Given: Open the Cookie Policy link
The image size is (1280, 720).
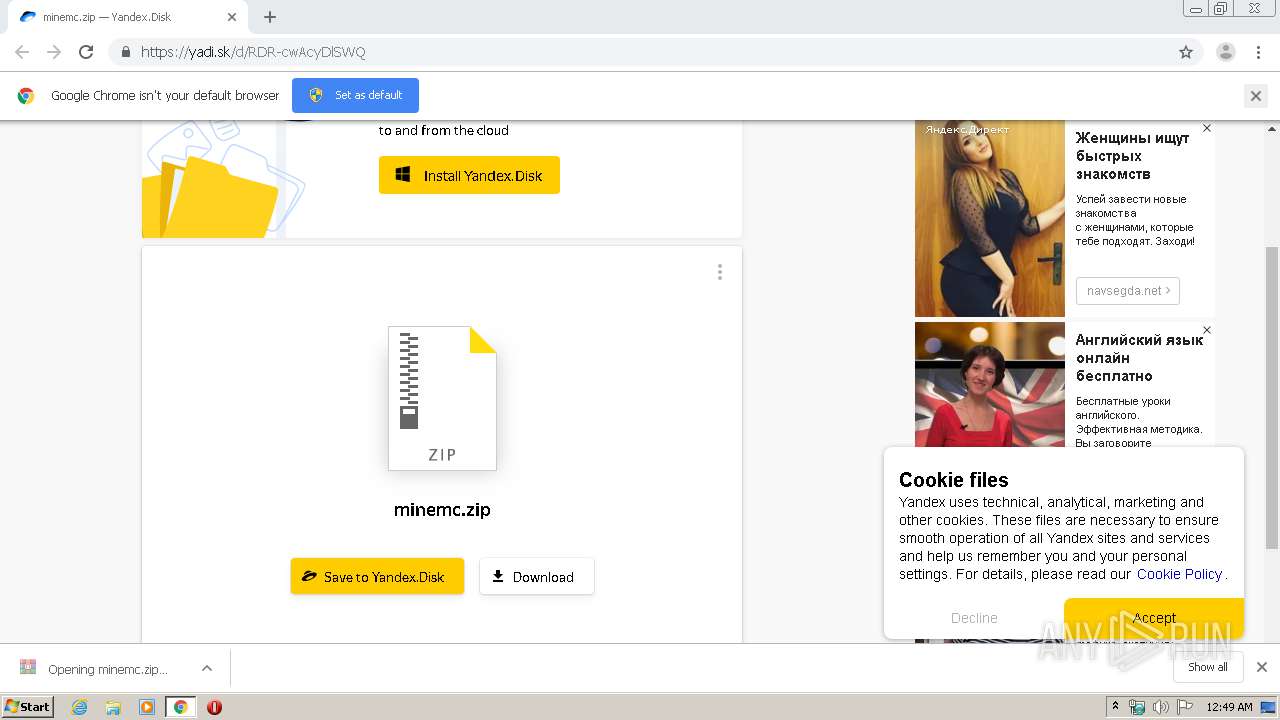Looking at the screenshot, I should (x=1179, y=574).
